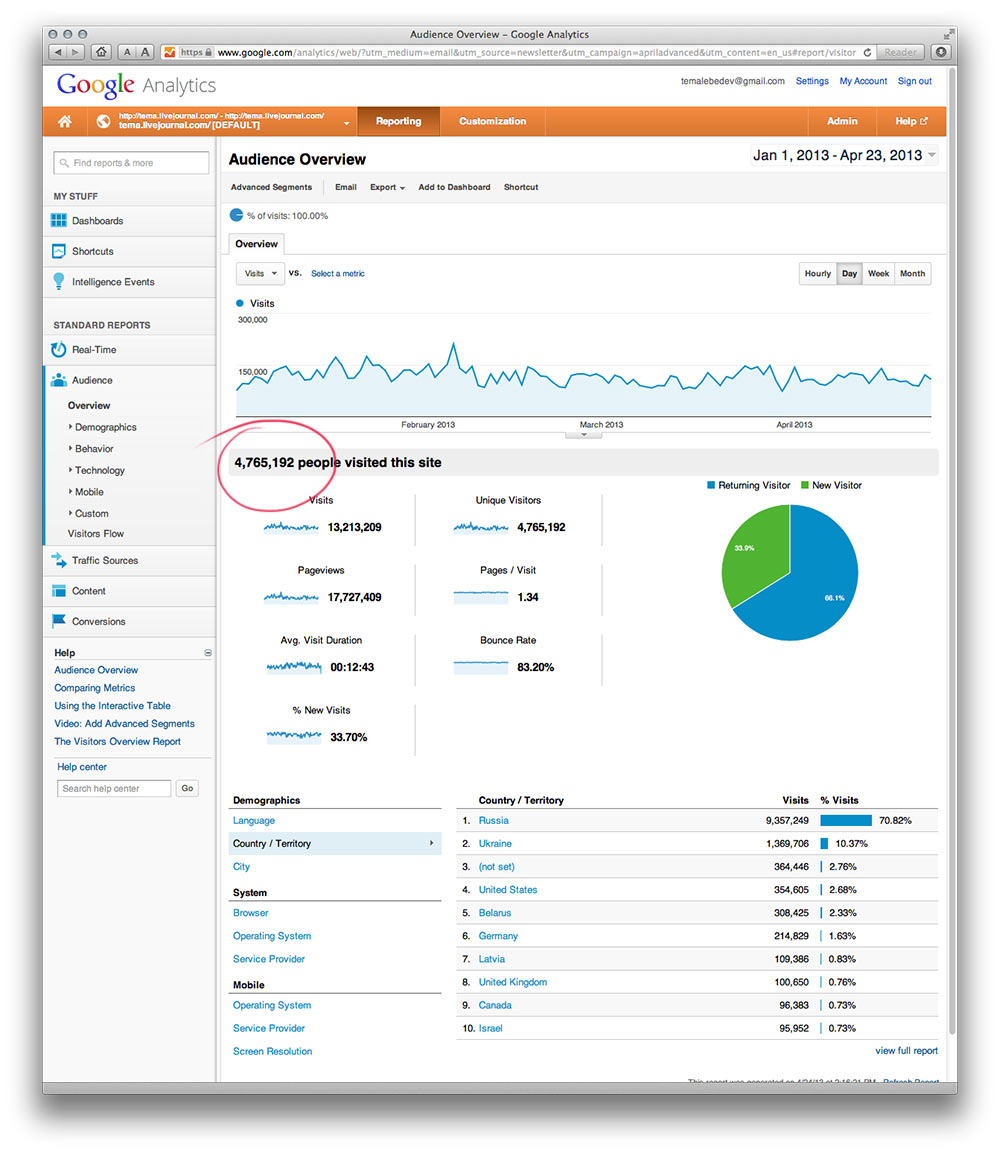Viewport: 1000px width, 1153px height.
Task: Open Content reports icon
Action: click(x=59, y=591)
